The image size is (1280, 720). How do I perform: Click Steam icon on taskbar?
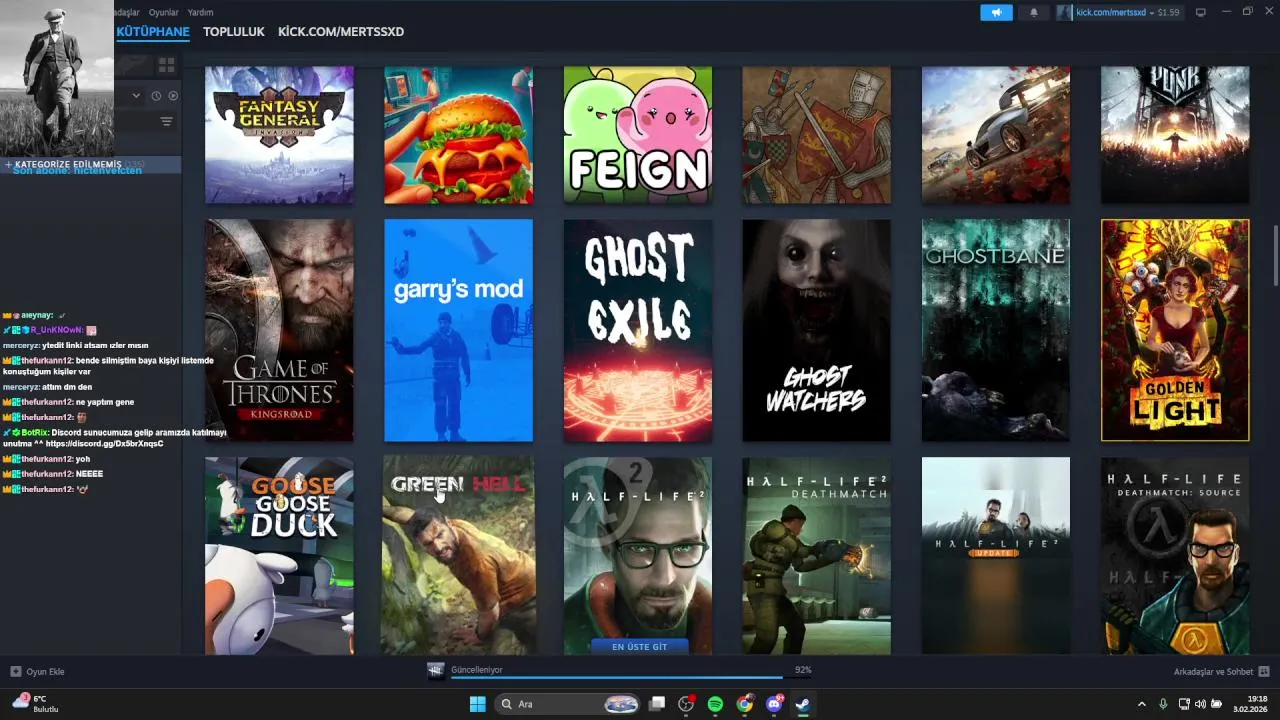click(803, 704)
